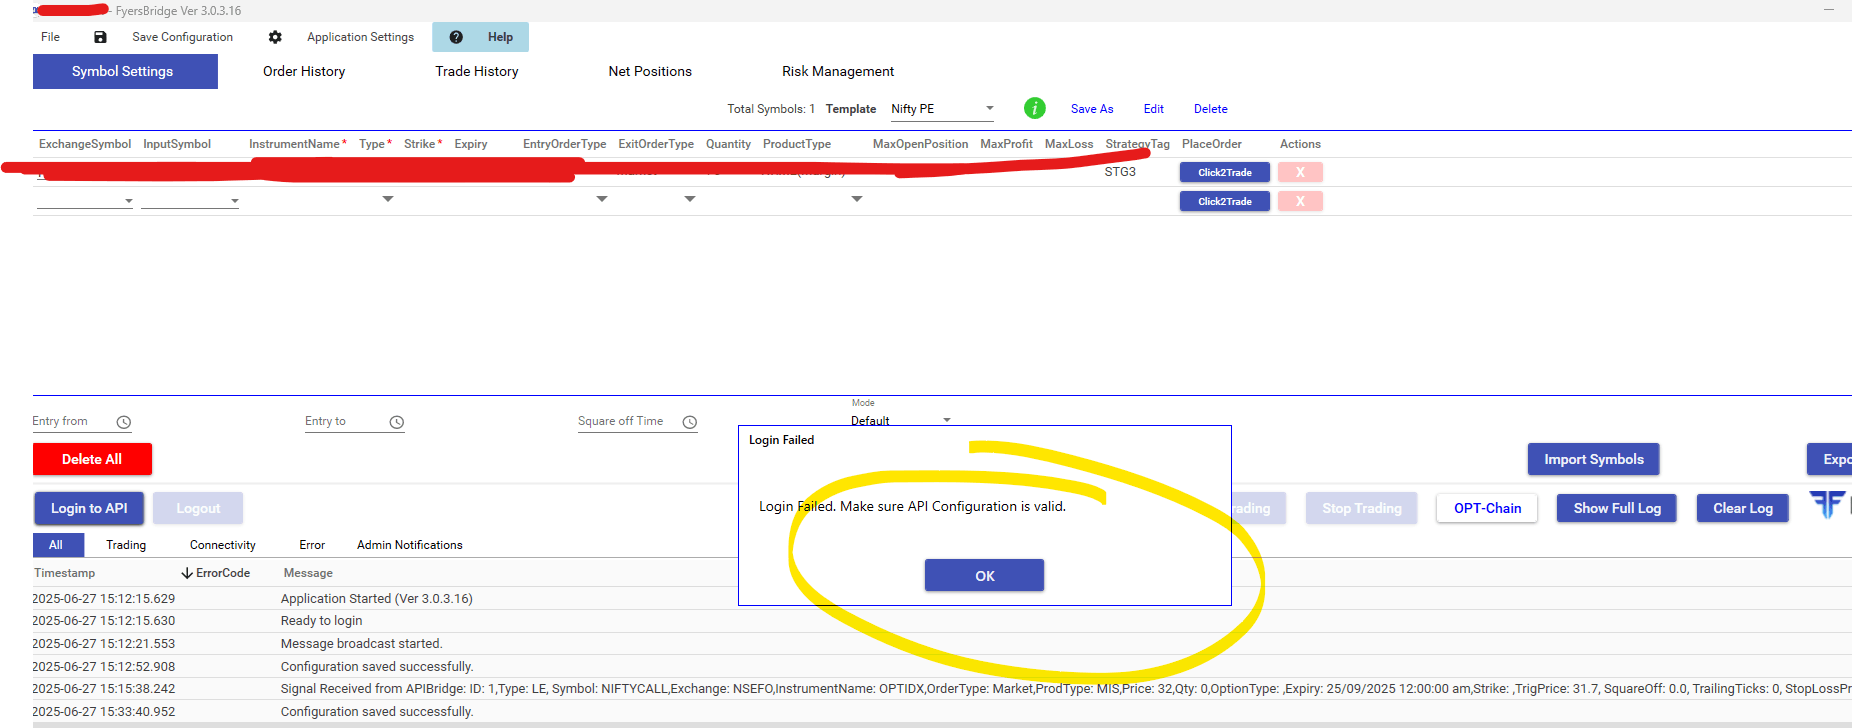Click the Login to API button

point(89,508)
